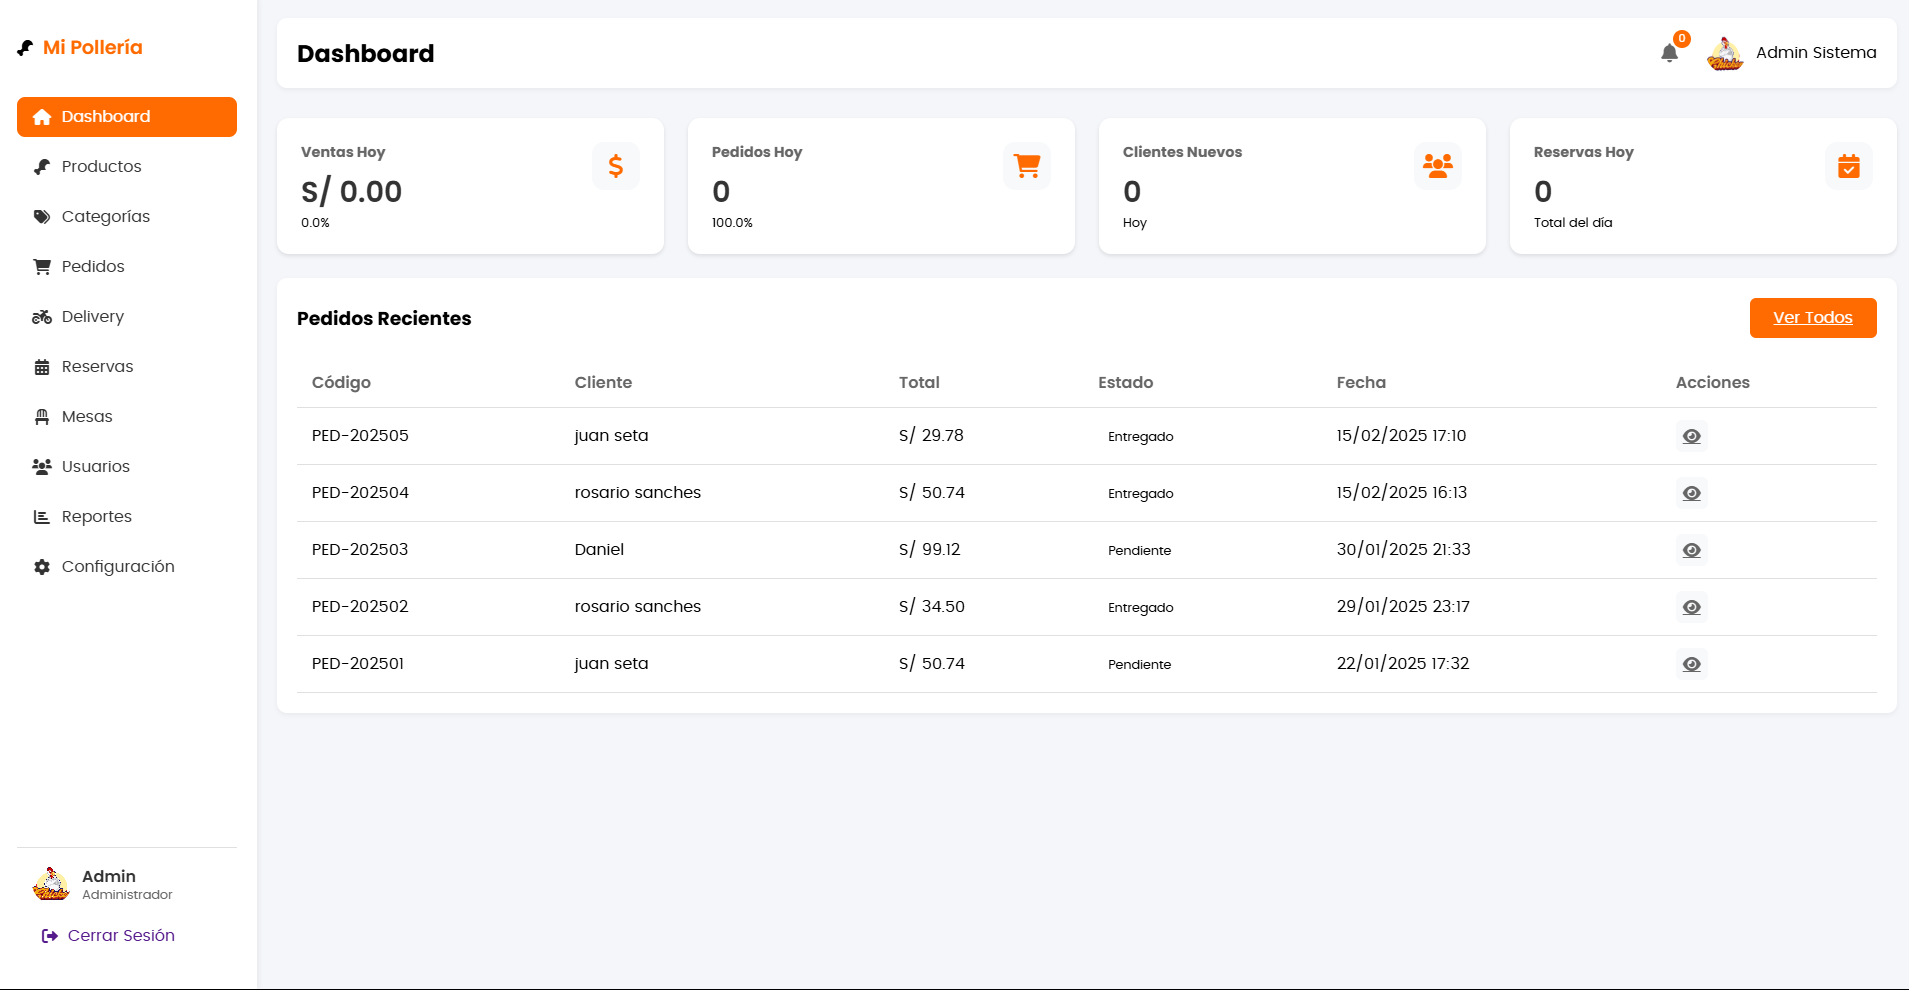The height and width of the screenshot is (990, 1909).
Task: Open Configuración settings
Action: [117, 567]
